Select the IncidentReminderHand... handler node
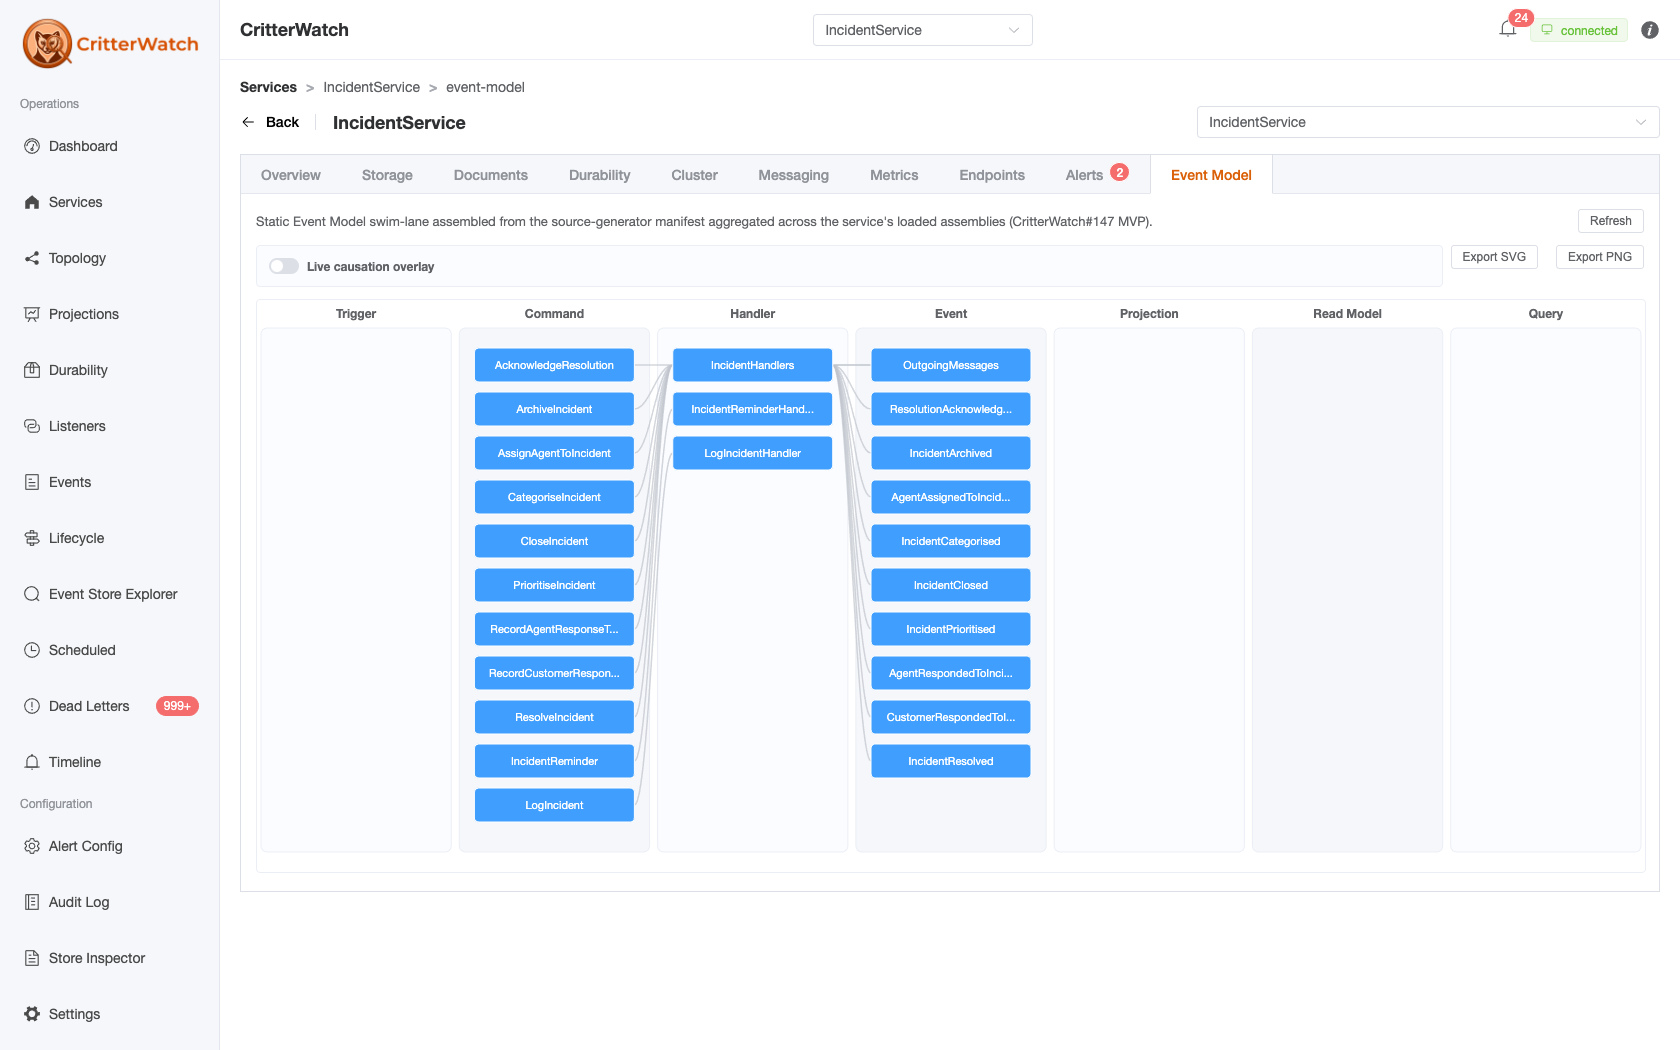Image resolution: width=1680 pixels, height=1050 pixels. [x=752, y=409]
